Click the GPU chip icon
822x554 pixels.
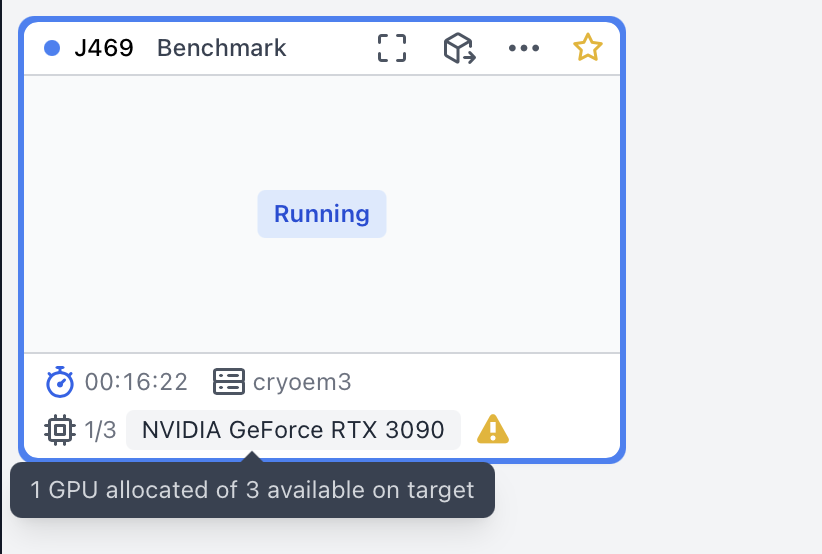[x=60, y=430]
